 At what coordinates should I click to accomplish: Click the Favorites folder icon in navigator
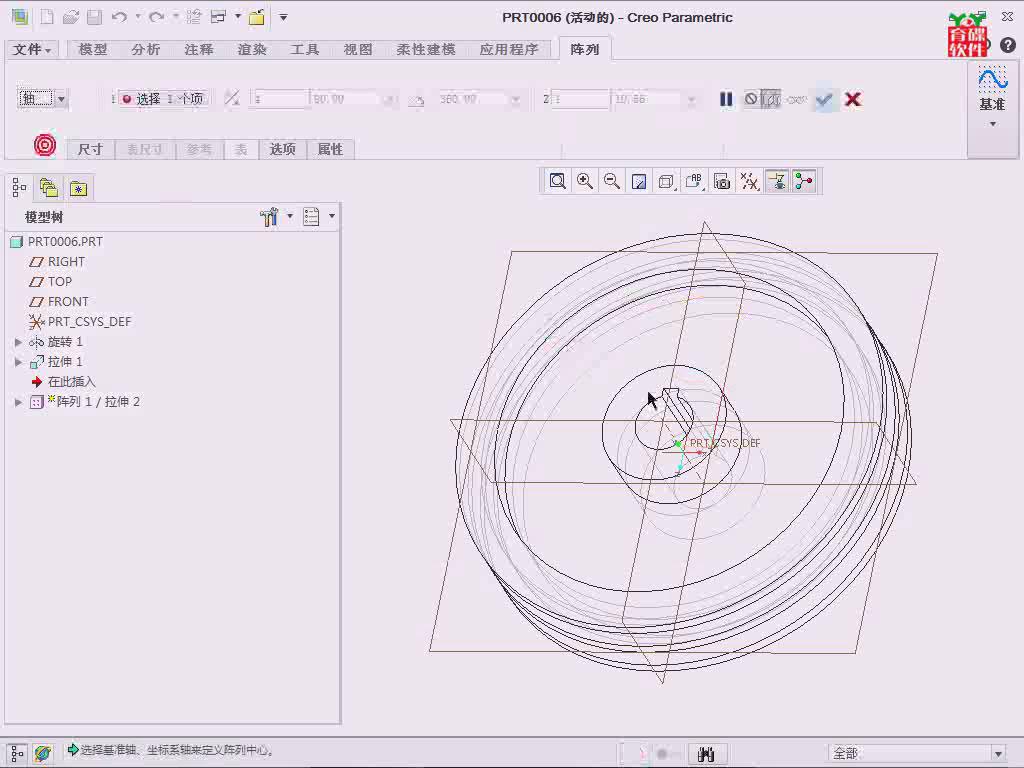coord(79,188)
